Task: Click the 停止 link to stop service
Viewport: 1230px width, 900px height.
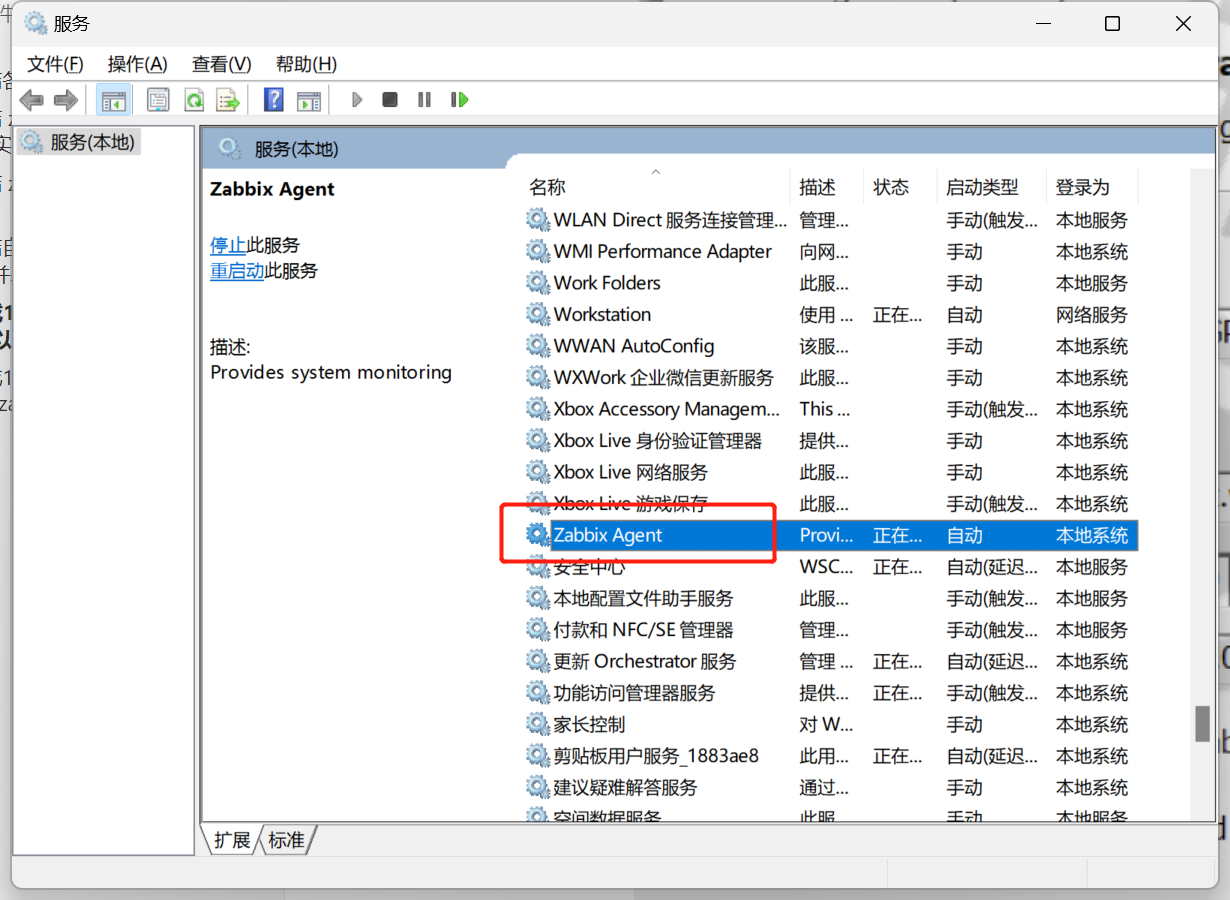Action: pyautogui.click(x=228, y=245)
